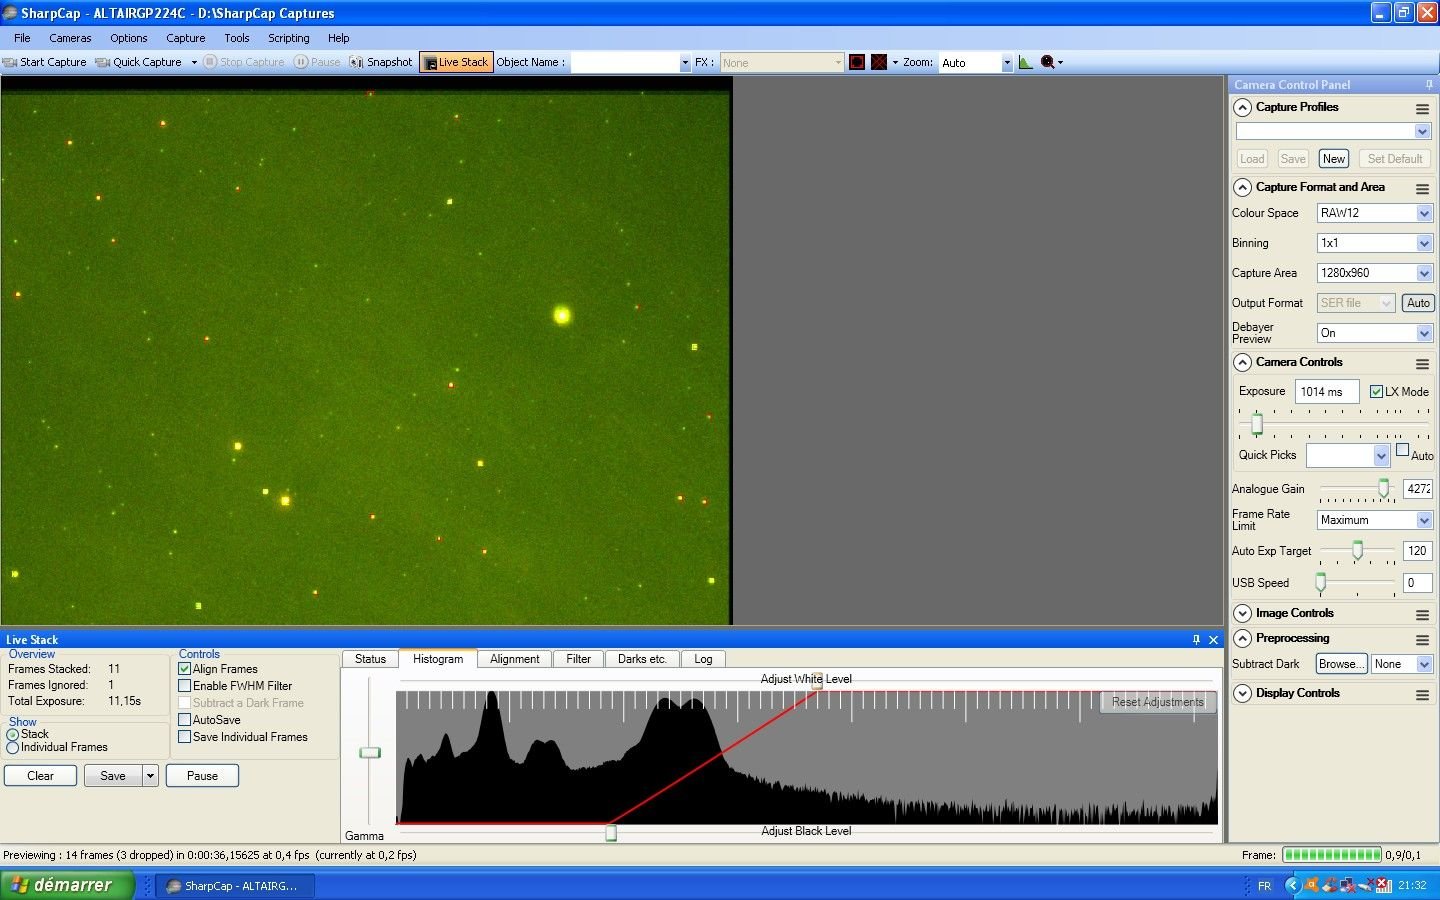Expand the Image Controls section
Screen dimensions: 1440x900
coord(1243,614)
